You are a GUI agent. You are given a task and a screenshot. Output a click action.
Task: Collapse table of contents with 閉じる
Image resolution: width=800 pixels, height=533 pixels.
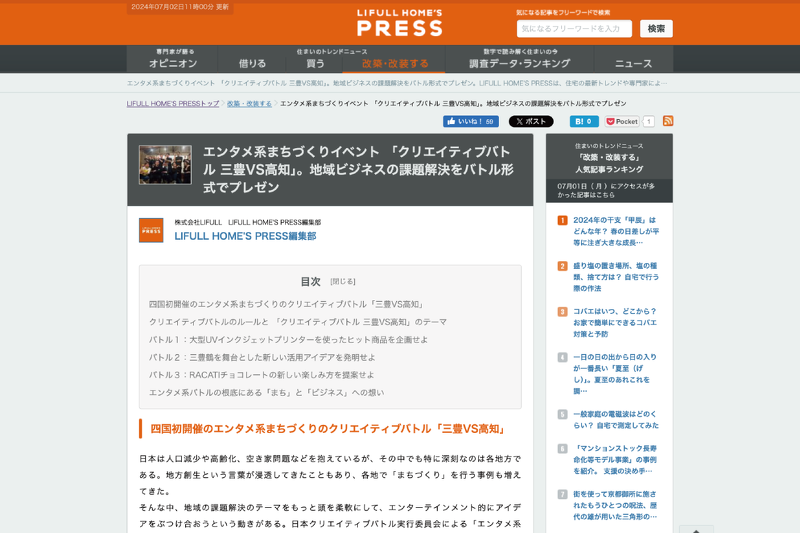point(343,282)
